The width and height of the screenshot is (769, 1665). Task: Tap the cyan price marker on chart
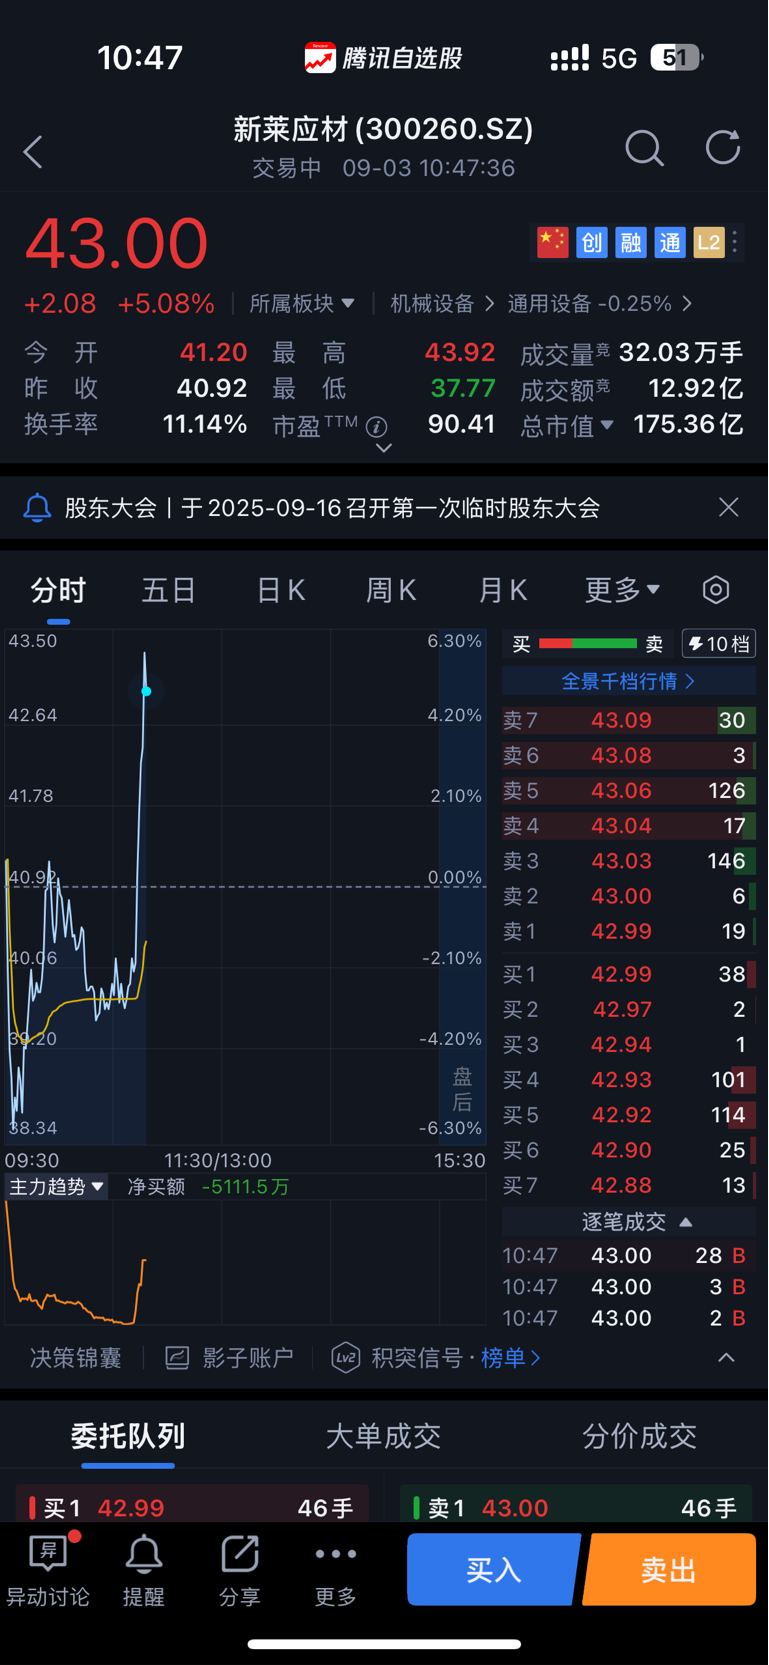pyautogui.click(x=146, y=691)
